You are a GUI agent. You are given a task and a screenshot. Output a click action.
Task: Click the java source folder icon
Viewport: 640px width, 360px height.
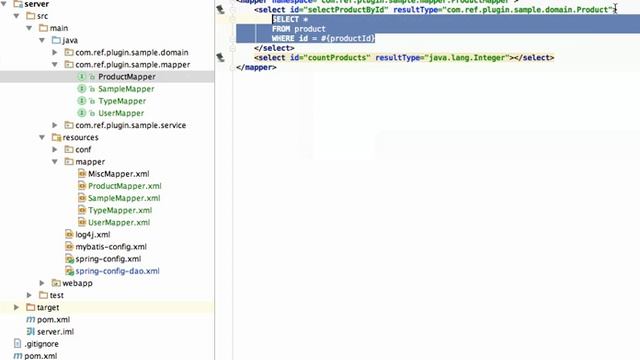pos(56,40)
